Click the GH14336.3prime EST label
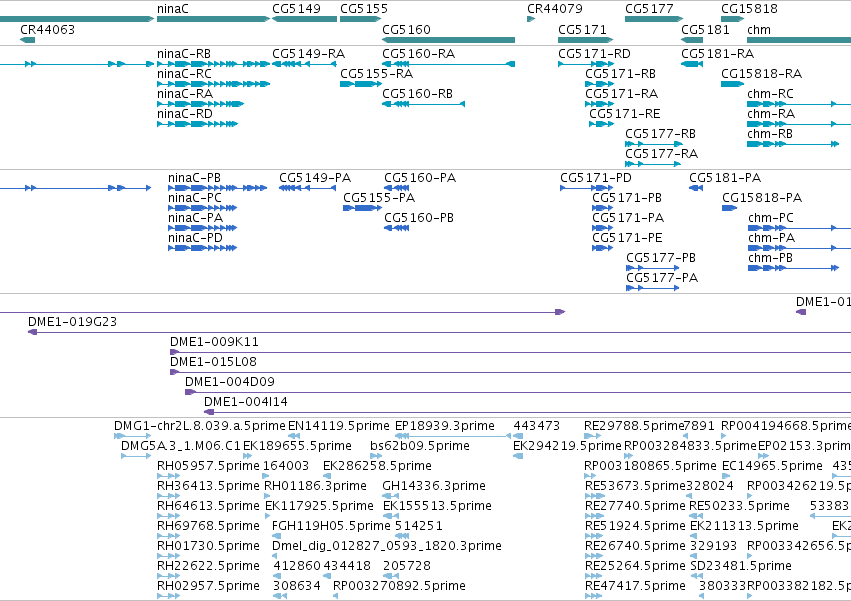The image size is (851, 601). [434, 486]
